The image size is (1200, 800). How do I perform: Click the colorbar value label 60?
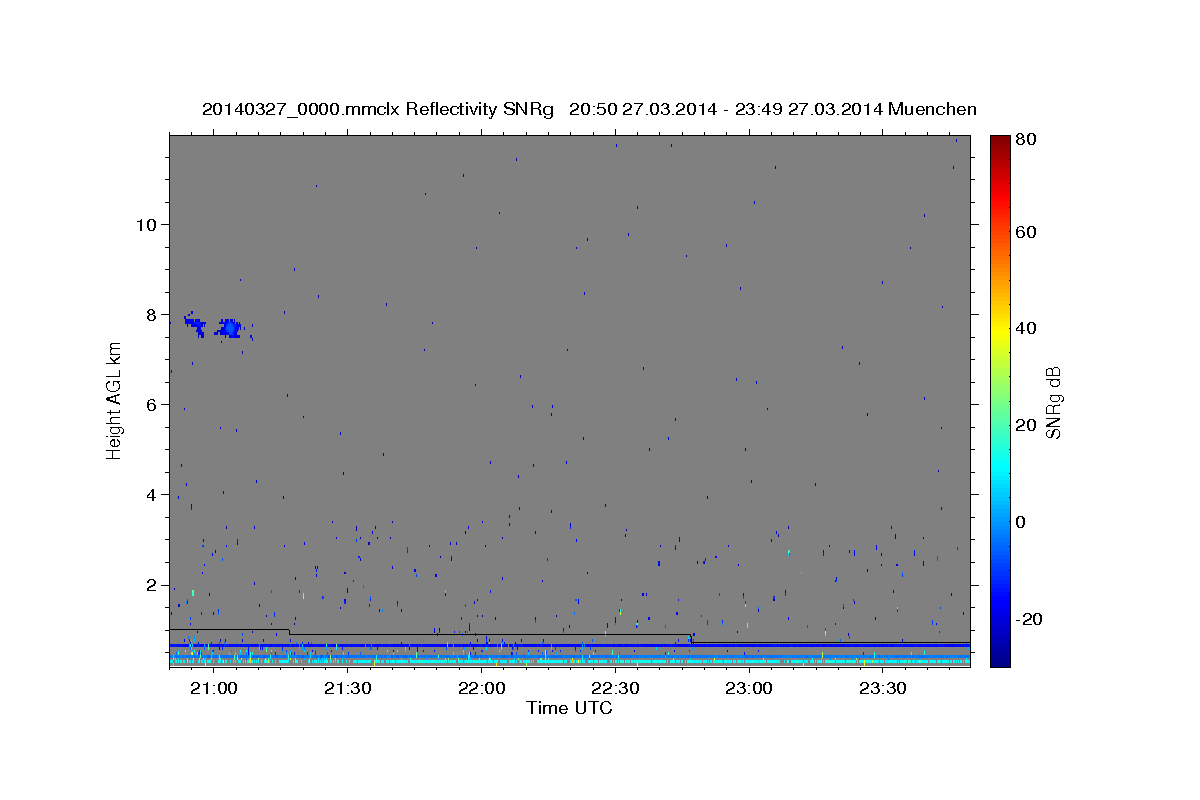click(x=1025, y=232)
